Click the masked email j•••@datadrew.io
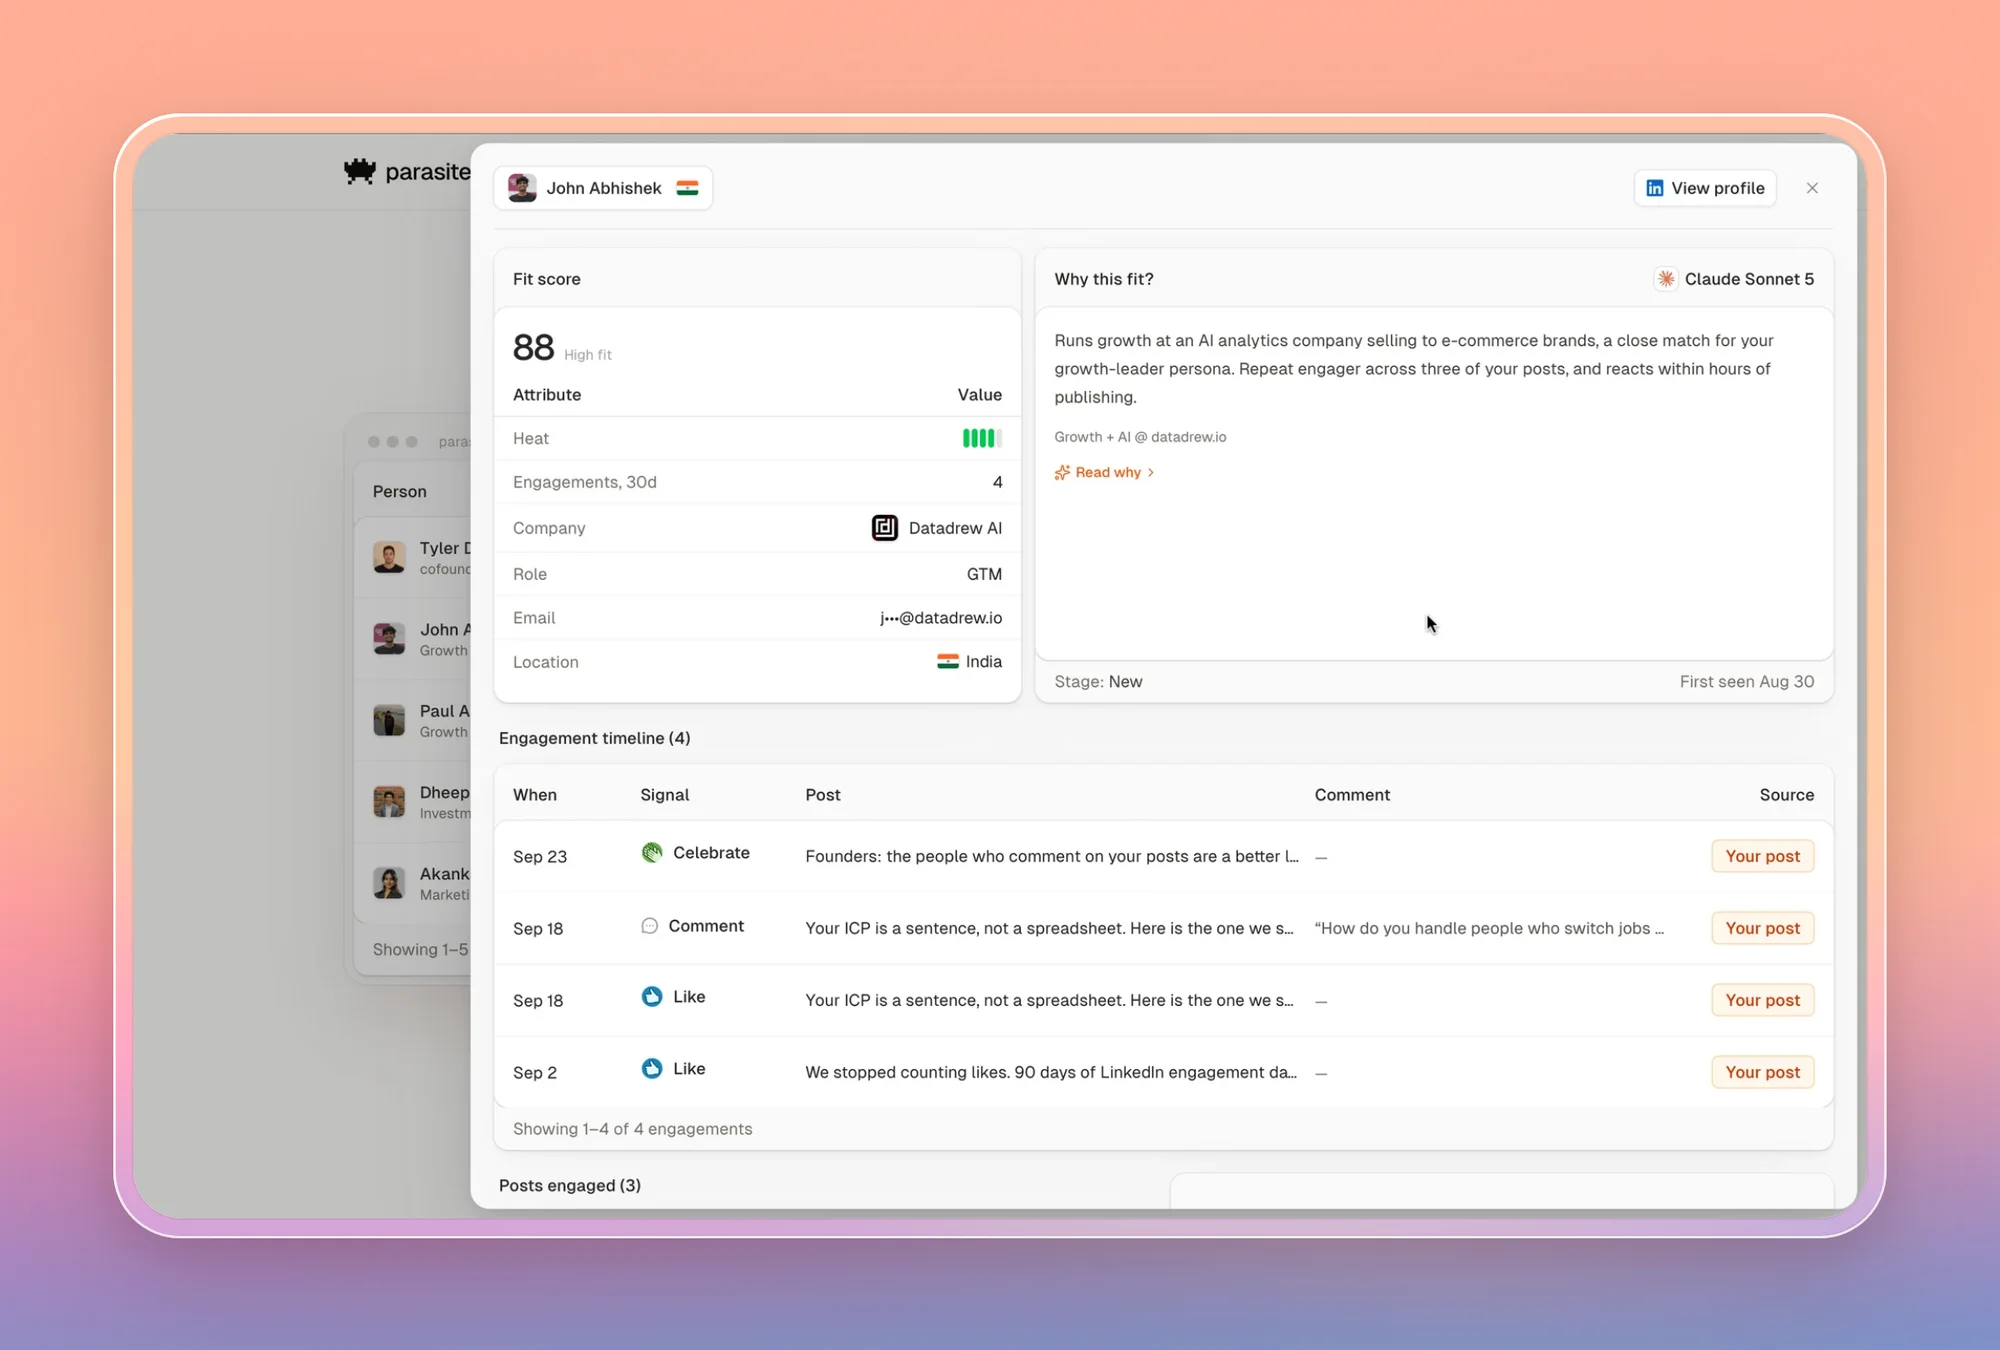 940,618
